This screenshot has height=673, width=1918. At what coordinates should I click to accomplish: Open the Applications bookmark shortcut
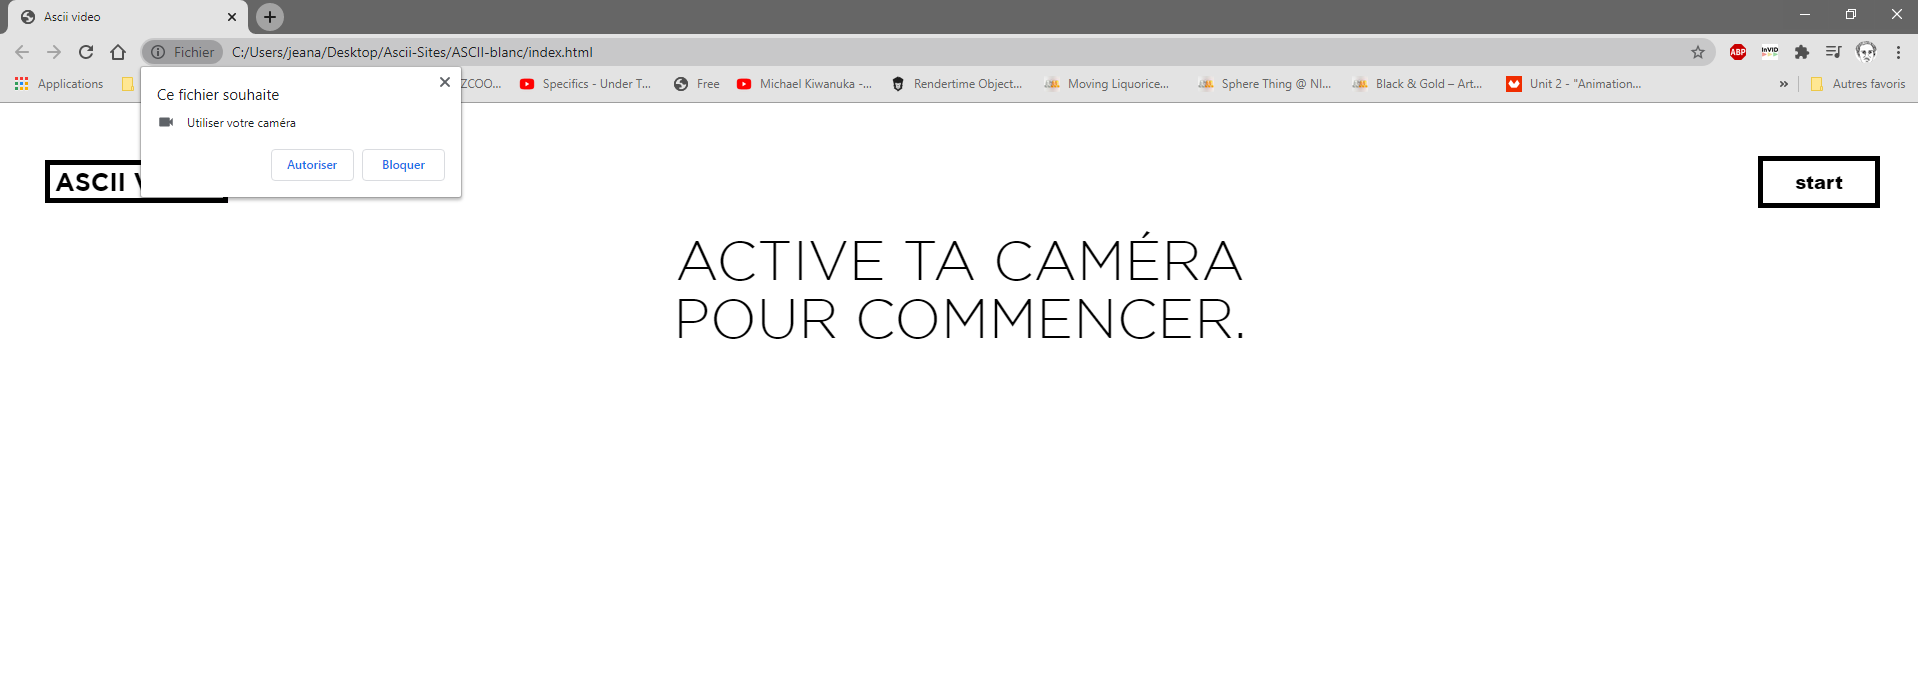point(59,84)
